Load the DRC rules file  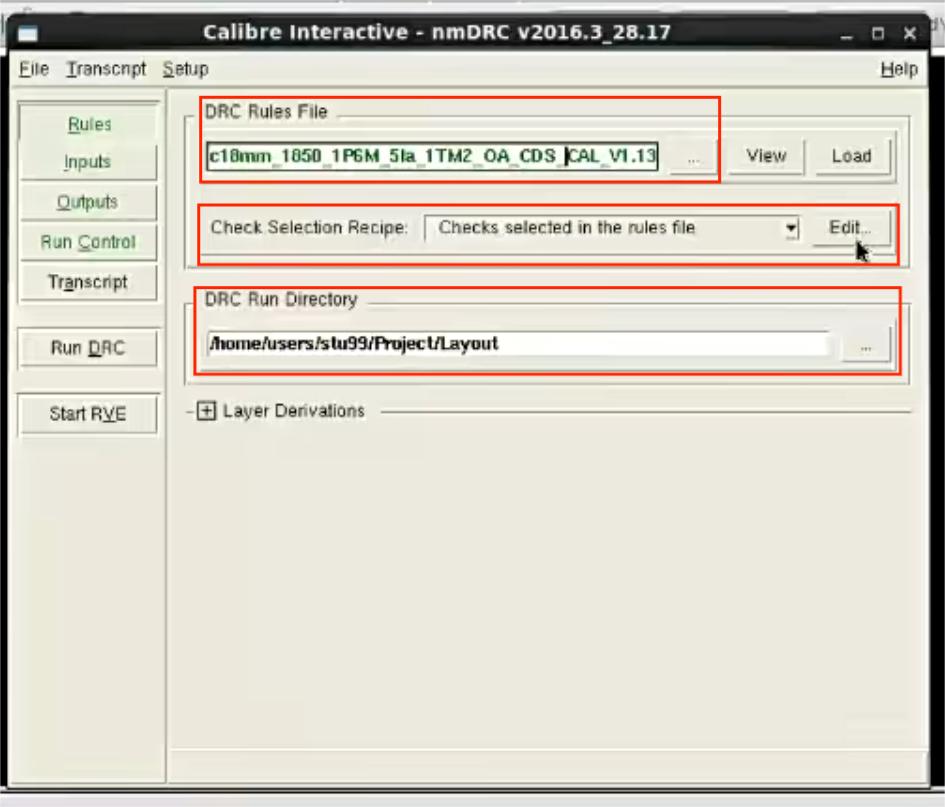click(852, 156)
